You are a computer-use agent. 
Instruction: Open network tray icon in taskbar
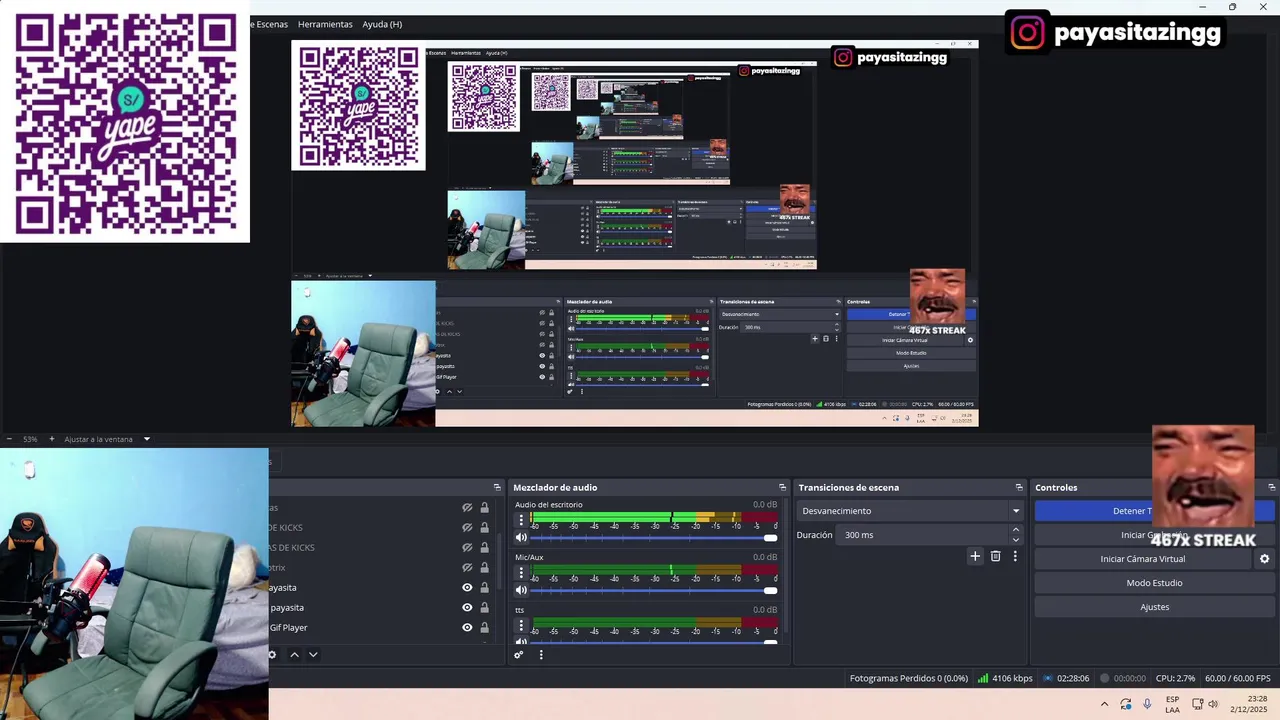pos(1197,704)
